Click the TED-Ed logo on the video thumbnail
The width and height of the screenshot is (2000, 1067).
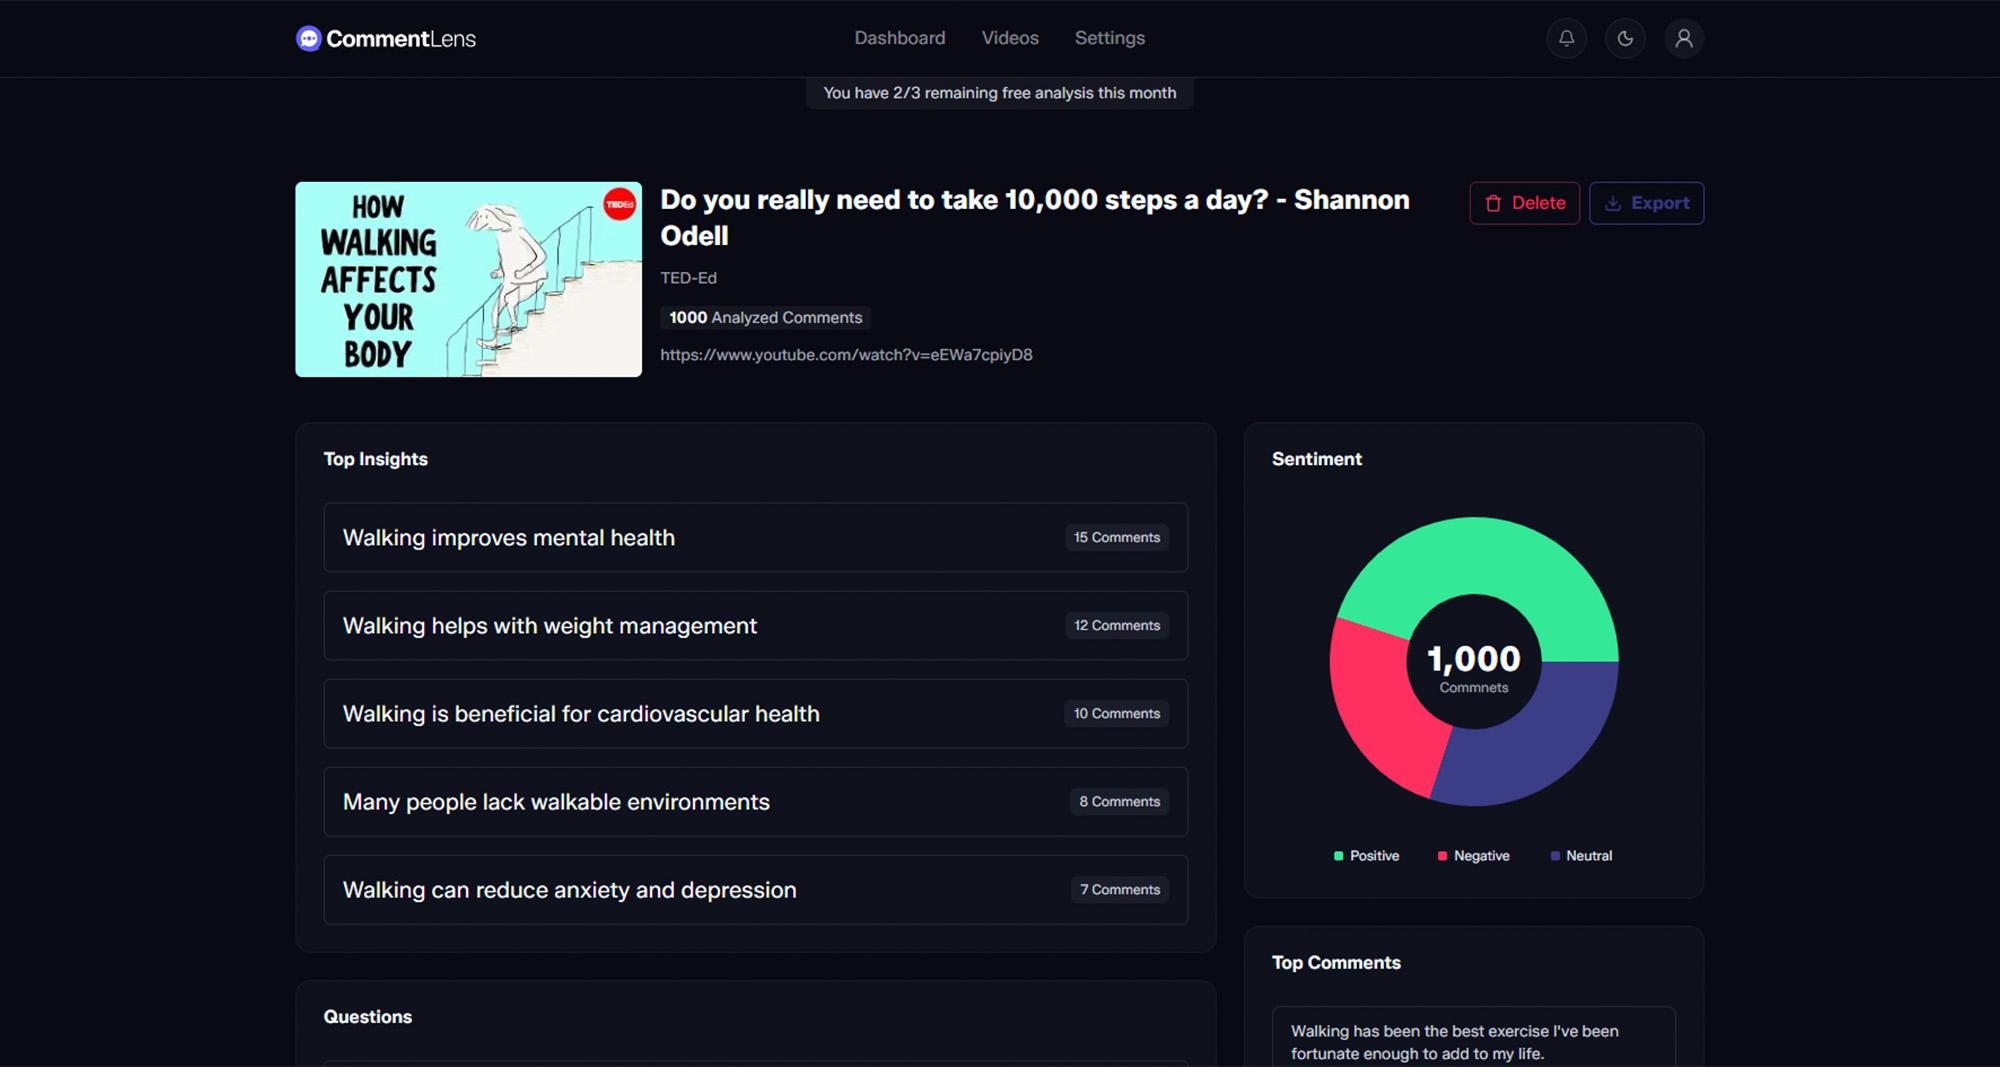(619, 203)
